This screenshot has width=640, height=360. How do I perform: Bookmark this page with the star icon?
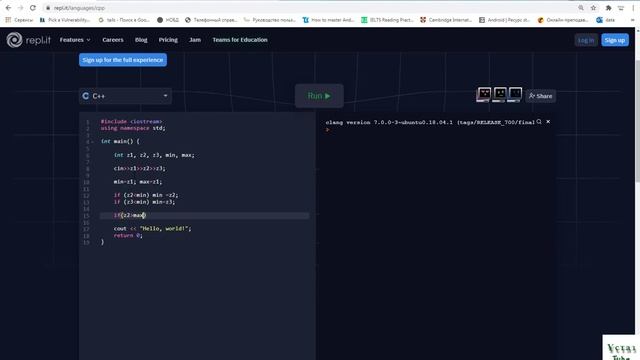pyautogui.click(x=593, y=8)
